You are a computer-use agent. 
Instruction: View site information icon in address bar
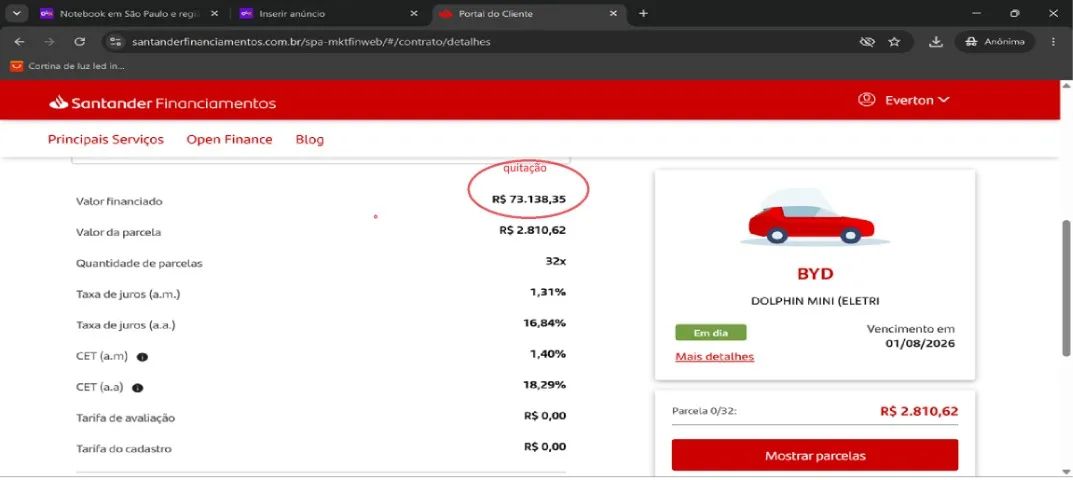tap(116, 42)
